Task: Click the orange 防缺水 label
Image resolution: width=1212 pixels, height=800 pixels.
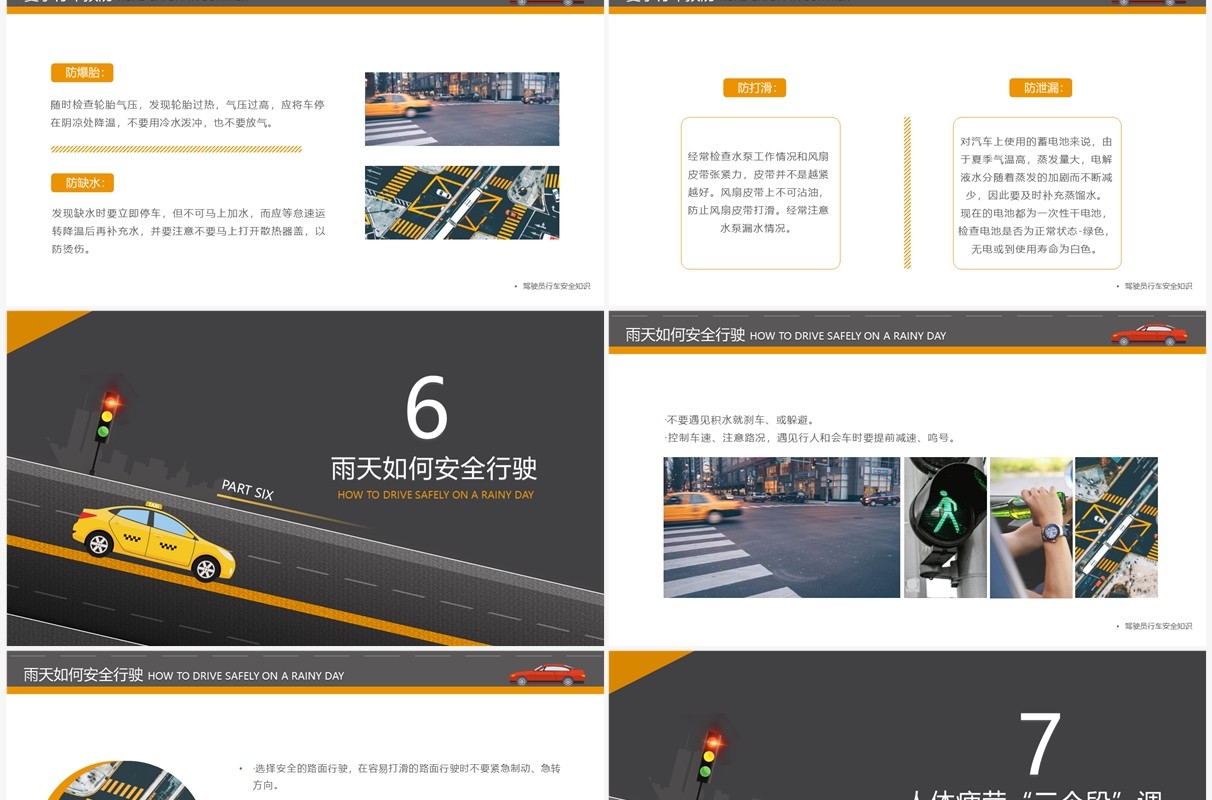Action: pyautogui.click(x=82, y=183)
